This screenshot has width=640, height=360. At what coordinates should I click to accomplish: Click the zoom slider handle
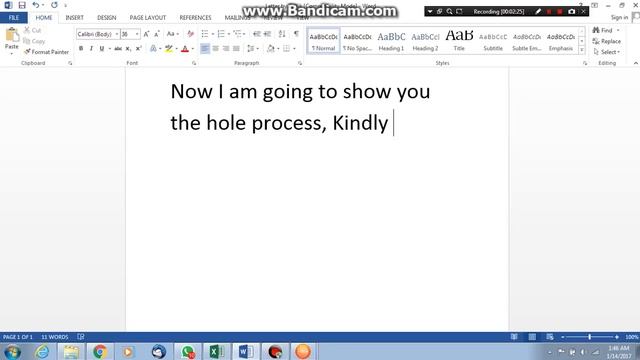[x=589, y=337]
